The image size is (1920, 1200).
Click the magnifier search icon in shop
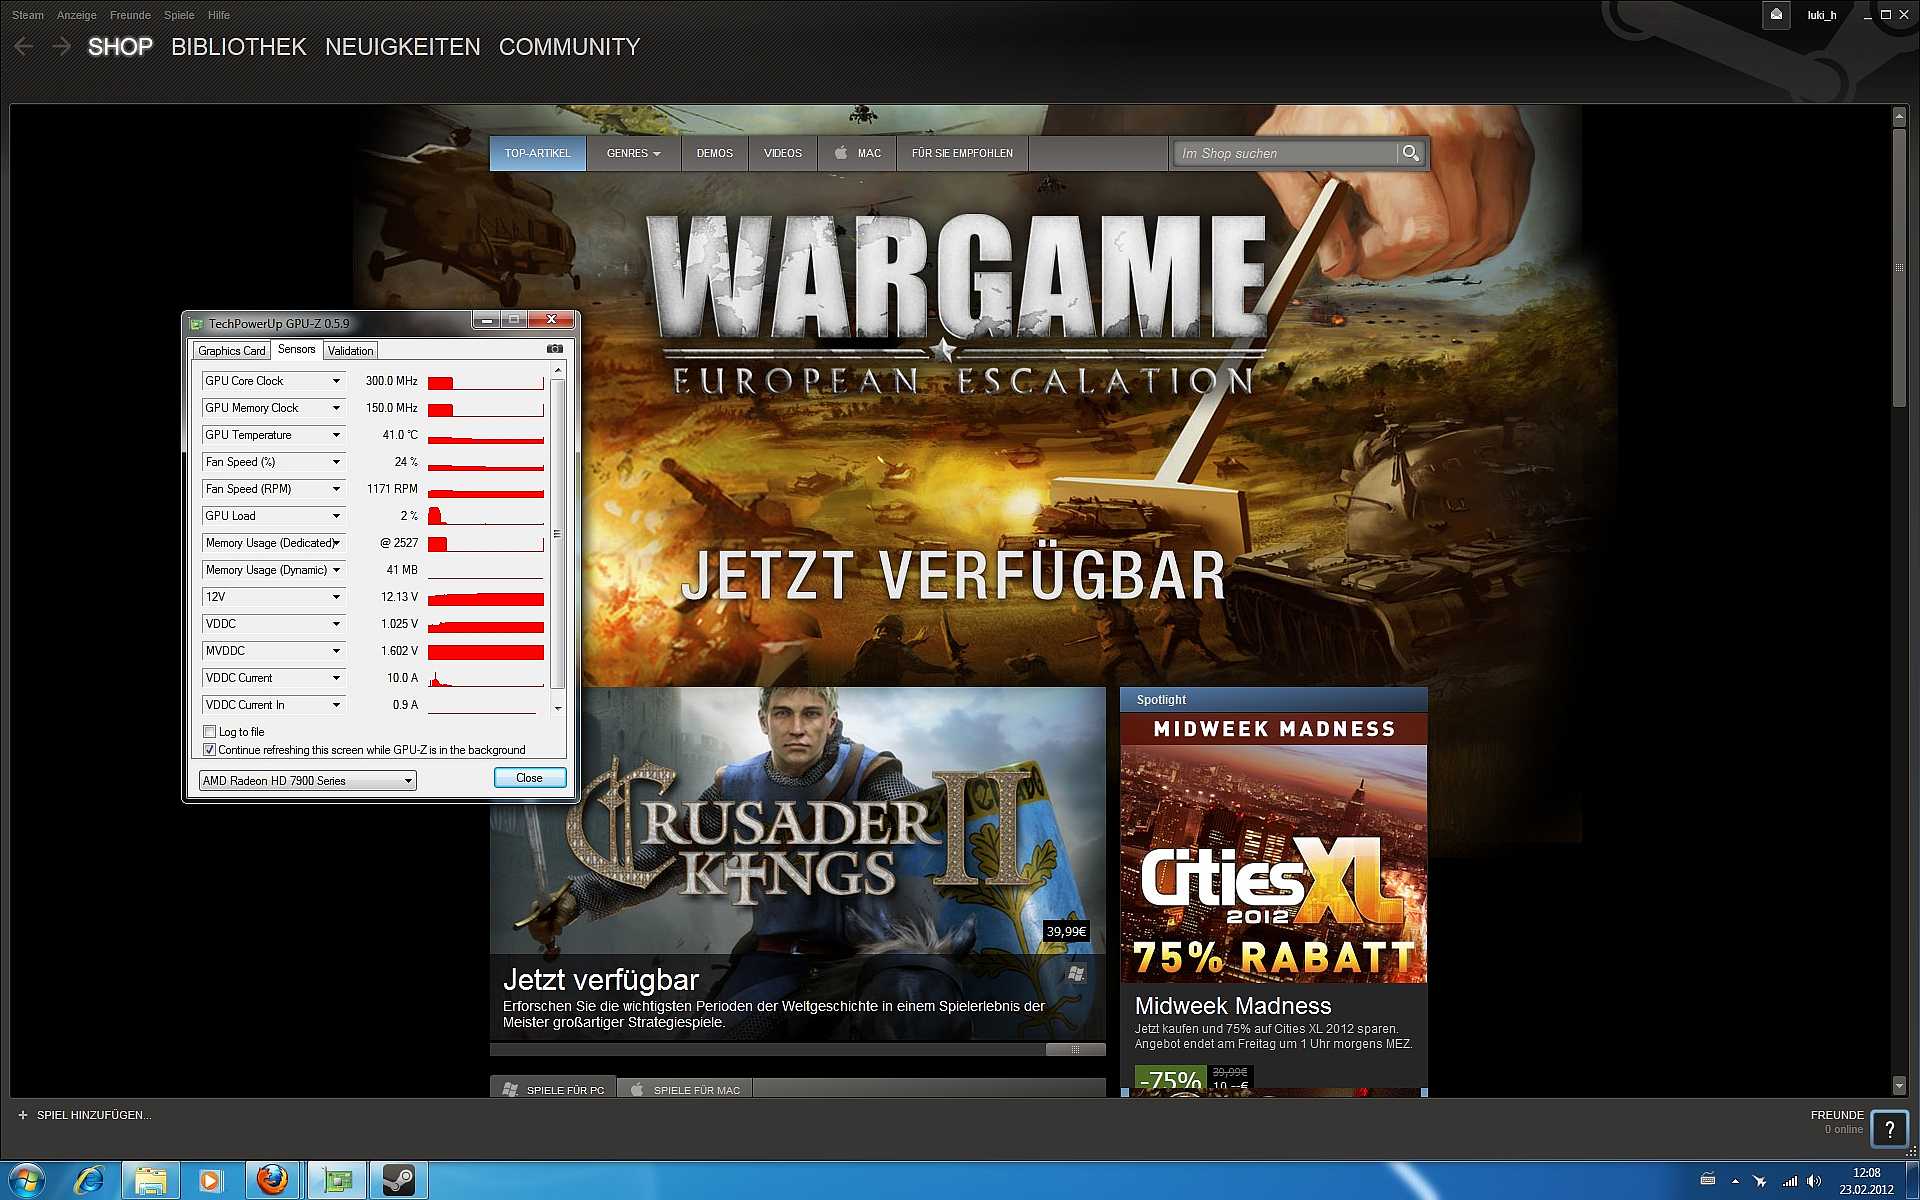[x=1410, y=153]
